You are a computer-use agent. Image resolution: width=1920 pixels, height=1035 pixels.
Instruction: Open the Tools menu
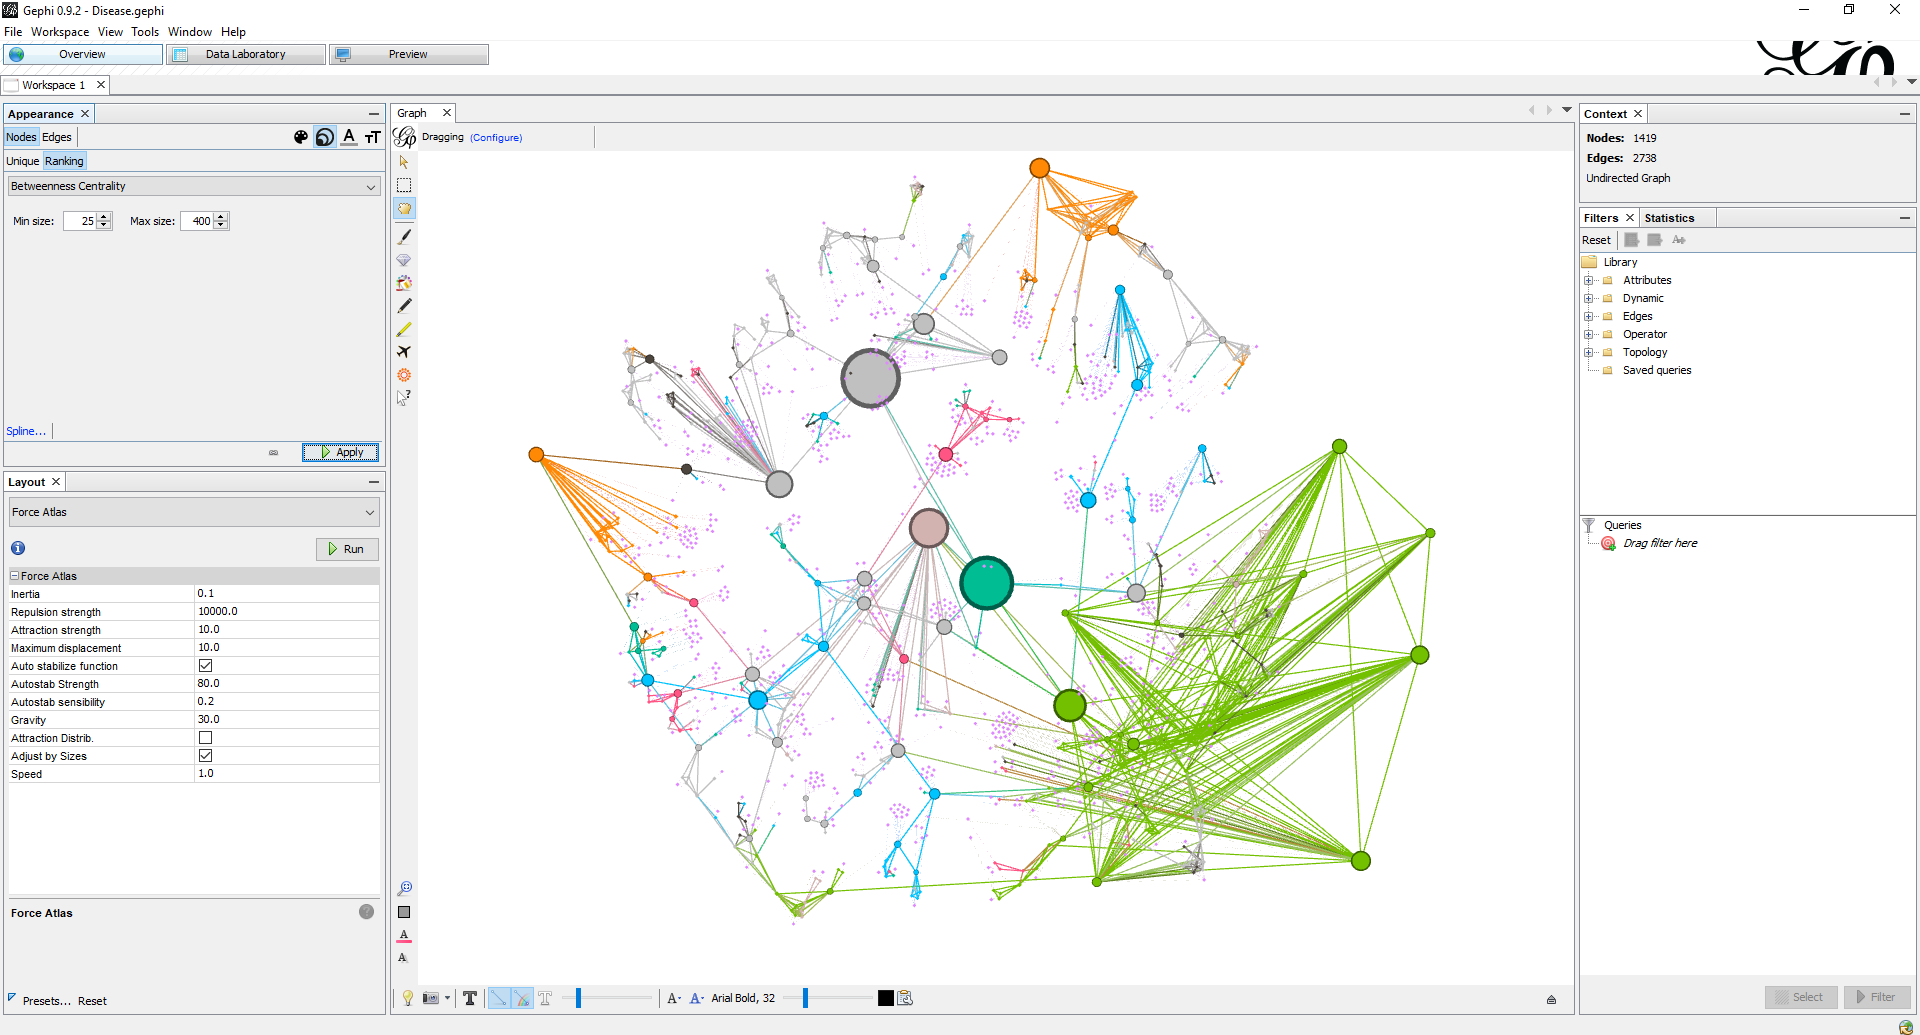145,31
